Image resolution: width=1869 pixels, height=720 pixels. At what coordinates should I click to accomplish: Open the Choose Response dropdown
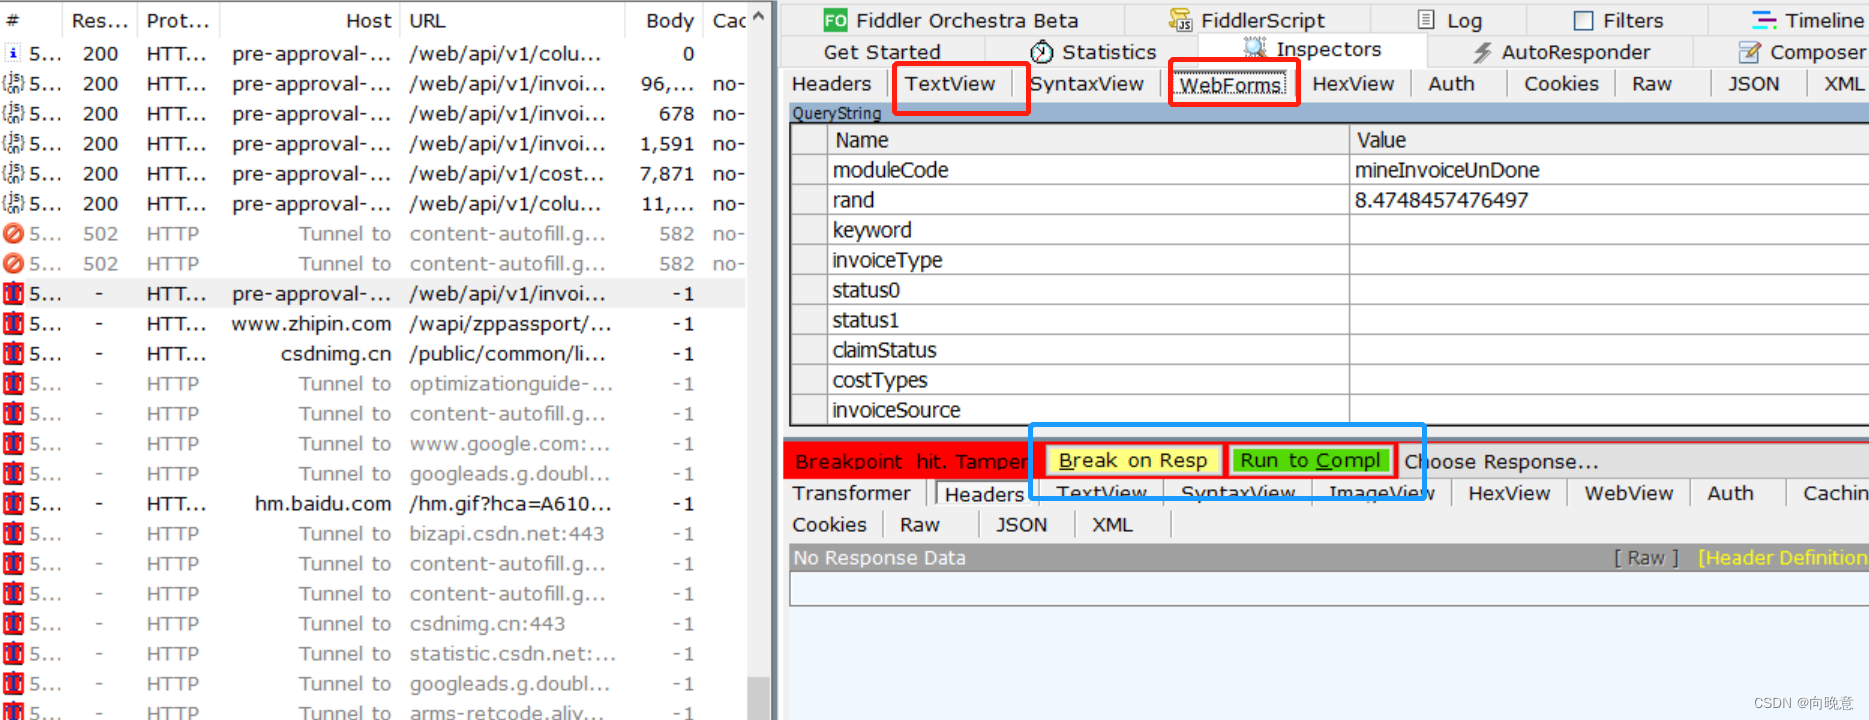[1501, 461]
